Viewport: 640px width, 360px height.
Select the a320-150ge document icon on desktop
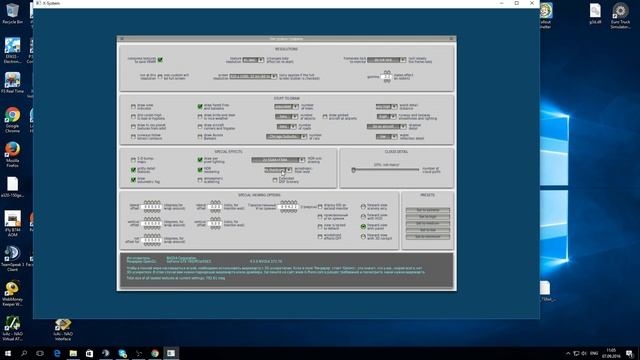(12, 187)
